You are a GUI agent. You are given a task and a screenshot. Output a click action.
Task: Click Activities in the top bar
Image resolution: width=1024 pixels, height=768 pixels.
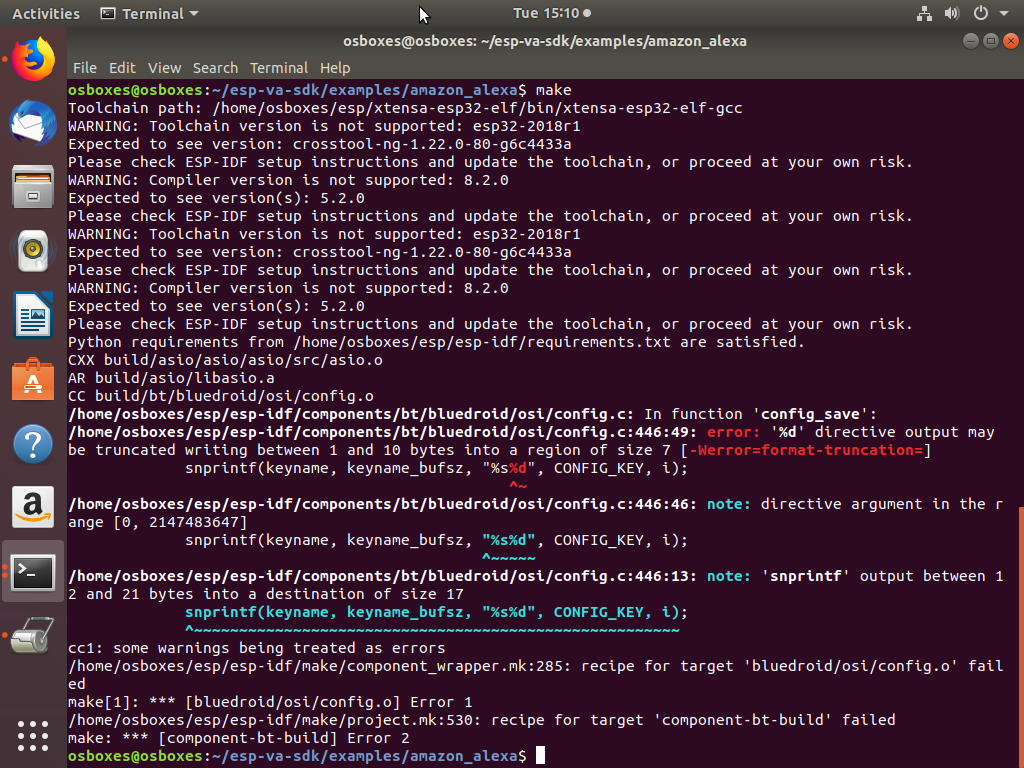coord(46,14)
